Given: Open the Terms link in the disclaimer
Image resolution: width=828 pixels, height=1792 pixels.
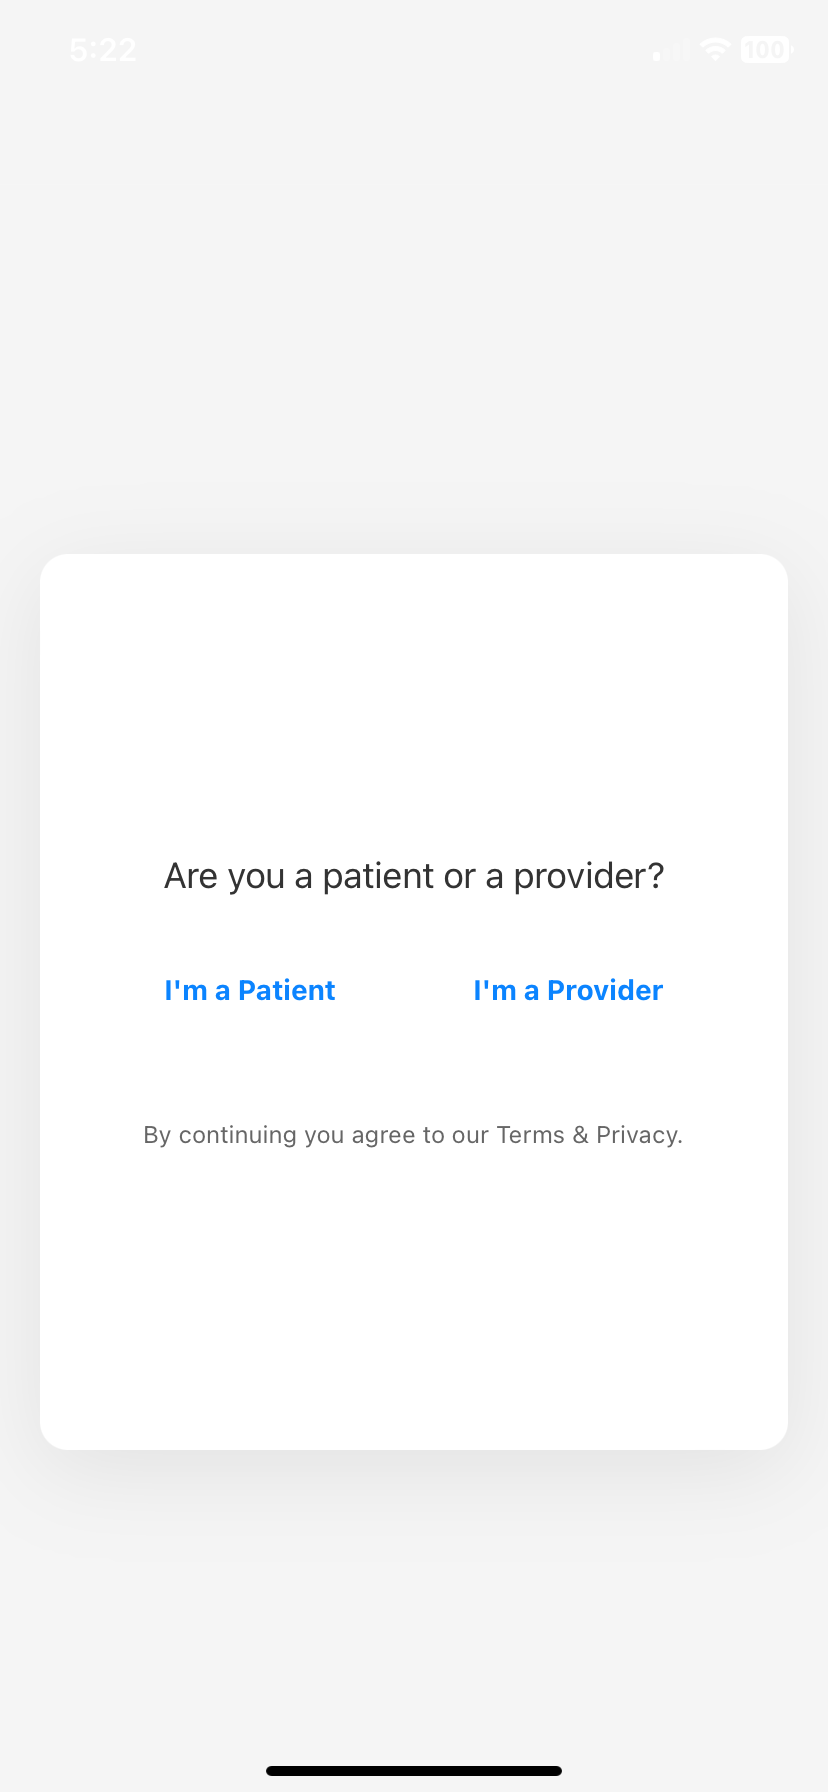Looking at the screenshot, I should click(x=530, y=1135).
